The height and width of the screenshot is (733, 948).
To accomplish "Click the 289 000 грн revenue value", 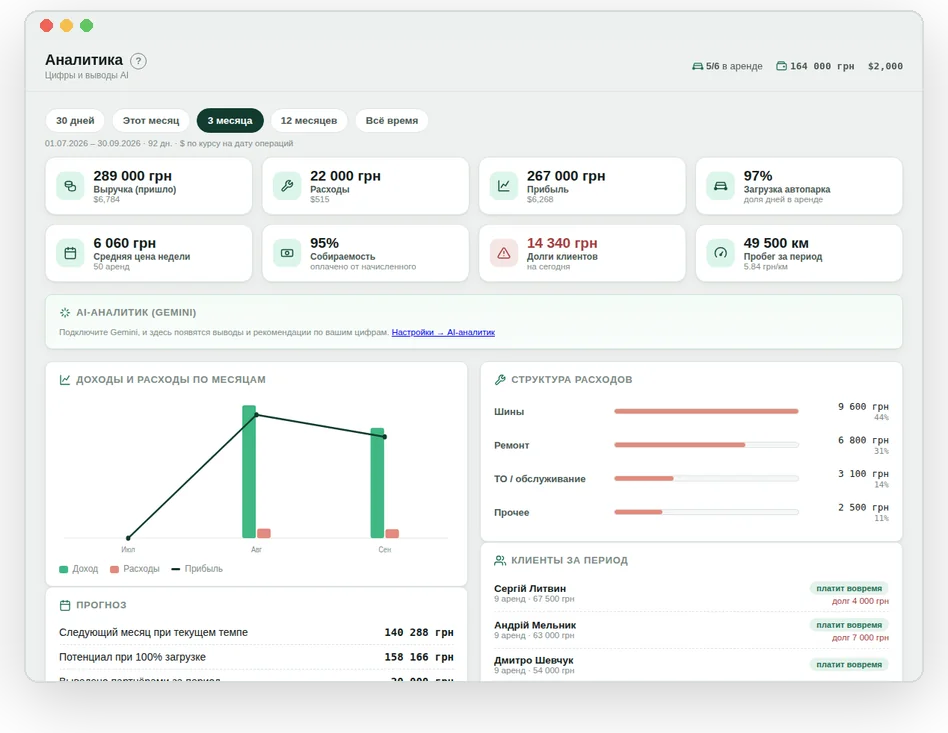I will coord(132,176).
